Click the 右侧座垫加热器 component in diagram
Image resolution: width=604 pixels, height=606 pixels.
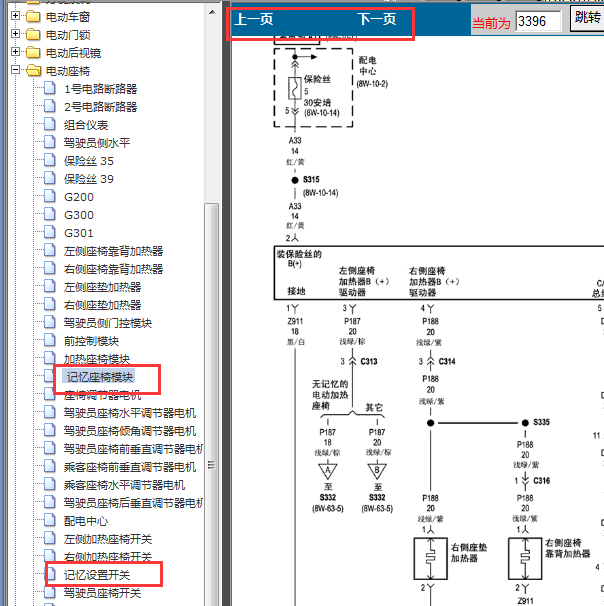point(430,558)
